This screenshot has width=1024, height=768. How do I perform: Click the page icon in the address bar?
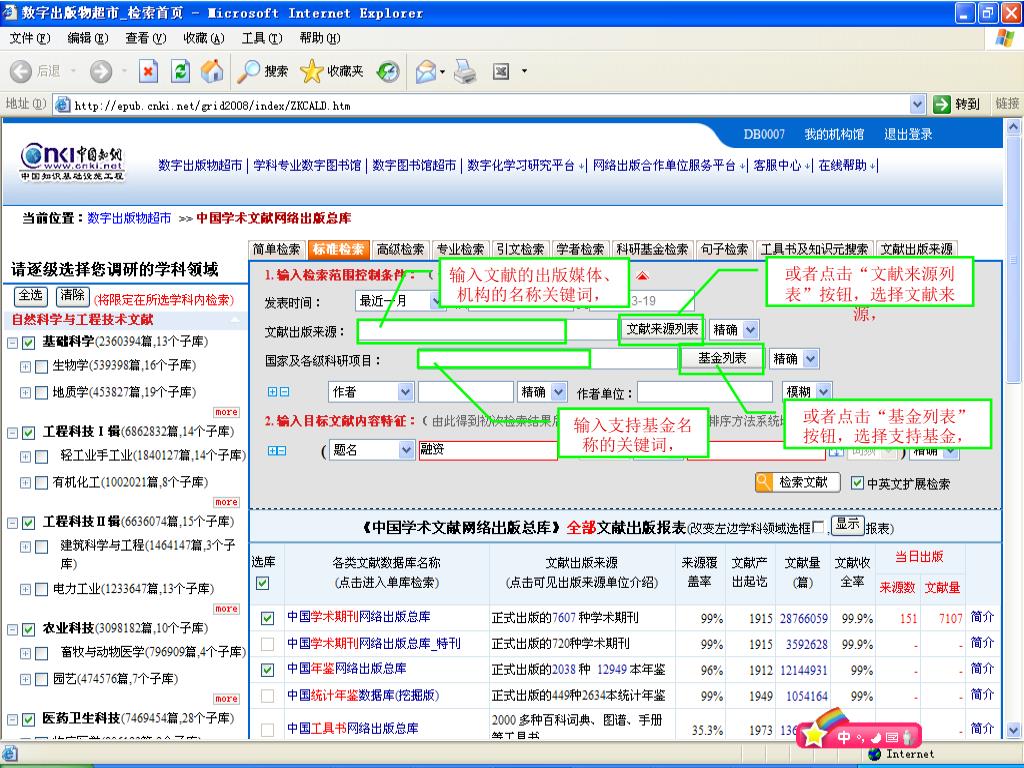tap(63, 104)
